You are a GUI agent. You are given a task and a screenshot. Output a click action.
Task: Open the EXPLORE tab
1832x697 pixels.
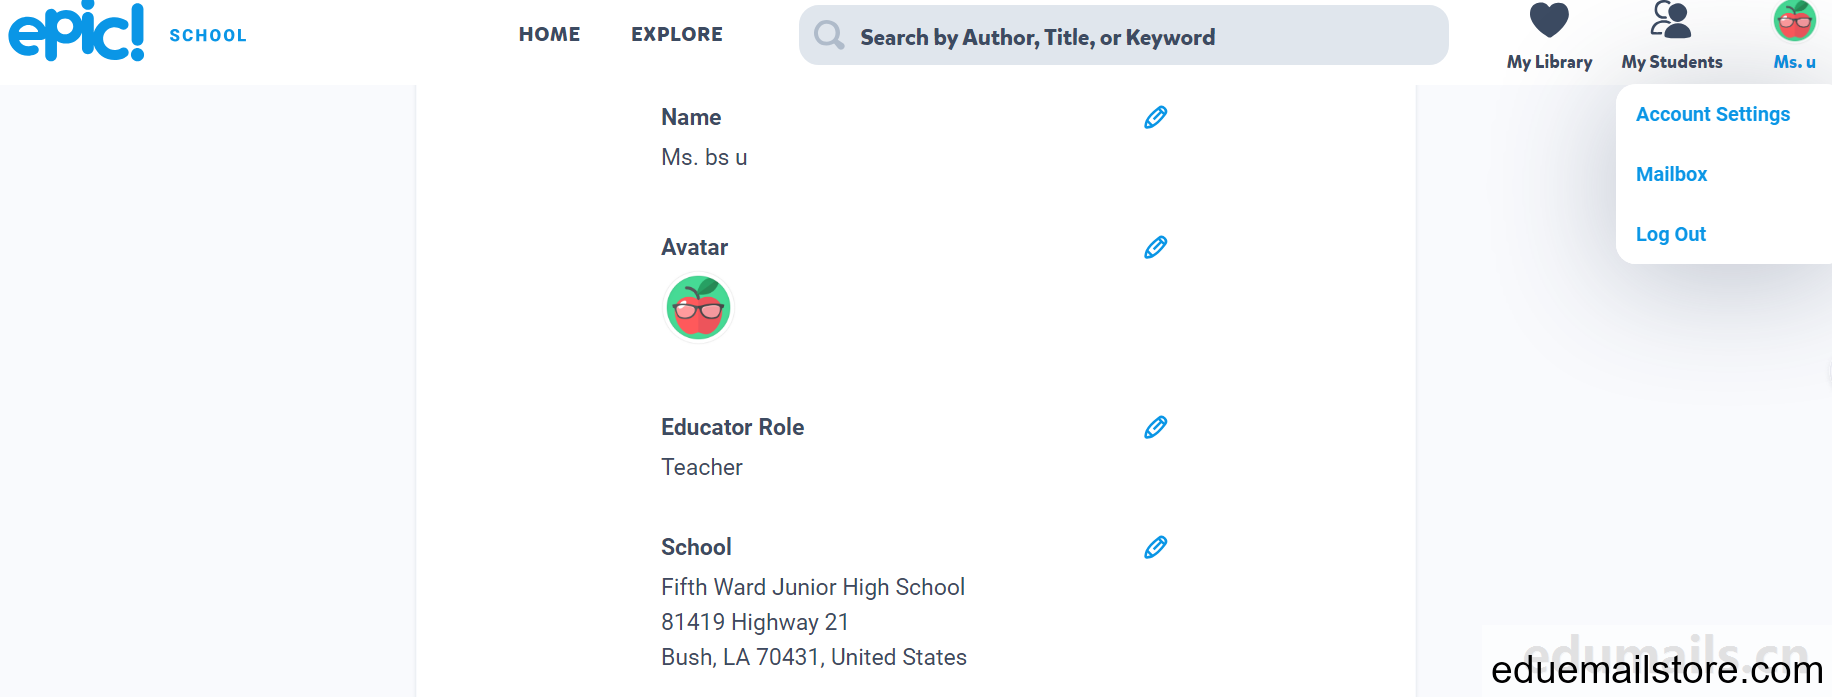676,34
